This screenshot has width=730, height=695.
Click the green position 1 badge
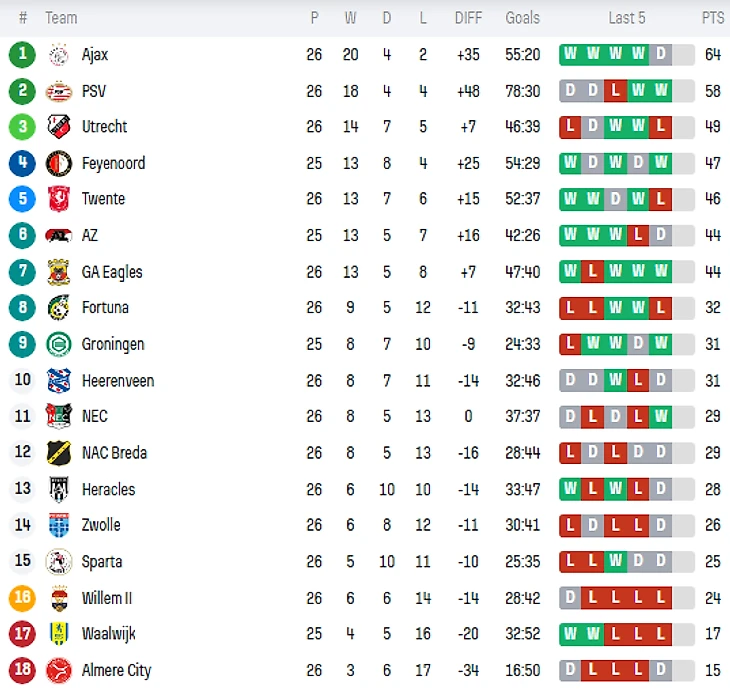coord(22,54)
